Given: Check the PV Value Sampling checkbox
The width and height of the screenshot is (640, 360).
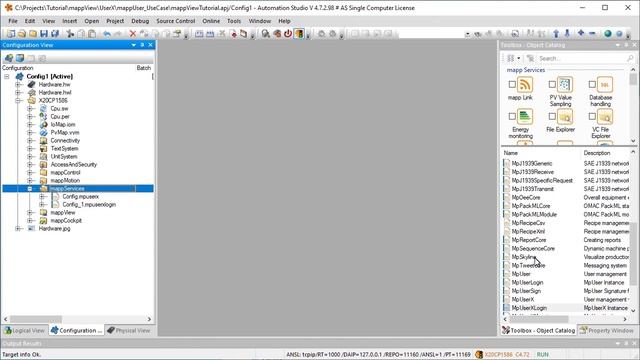Looking at the screenshot, I should [x=552, y=84].
